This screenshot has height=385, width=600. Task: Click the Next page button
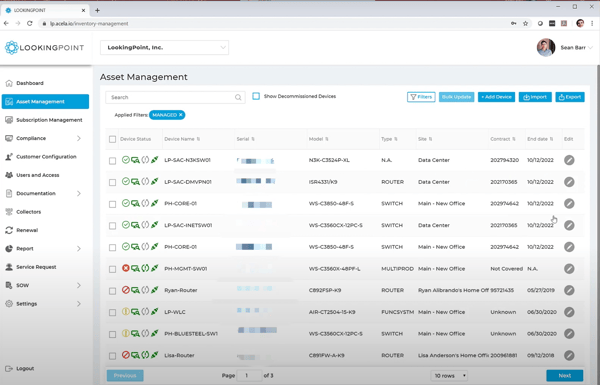[x=565, y=375]
